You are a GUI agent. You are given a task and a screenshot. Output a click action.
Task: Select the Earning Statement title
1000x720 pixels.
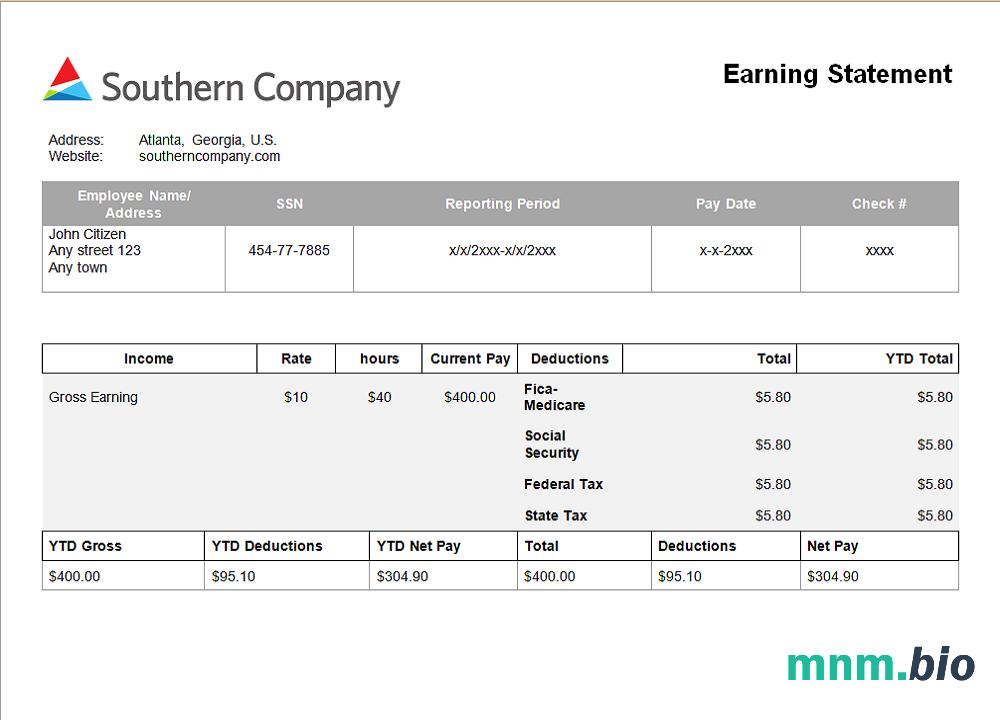coord(837,74)
